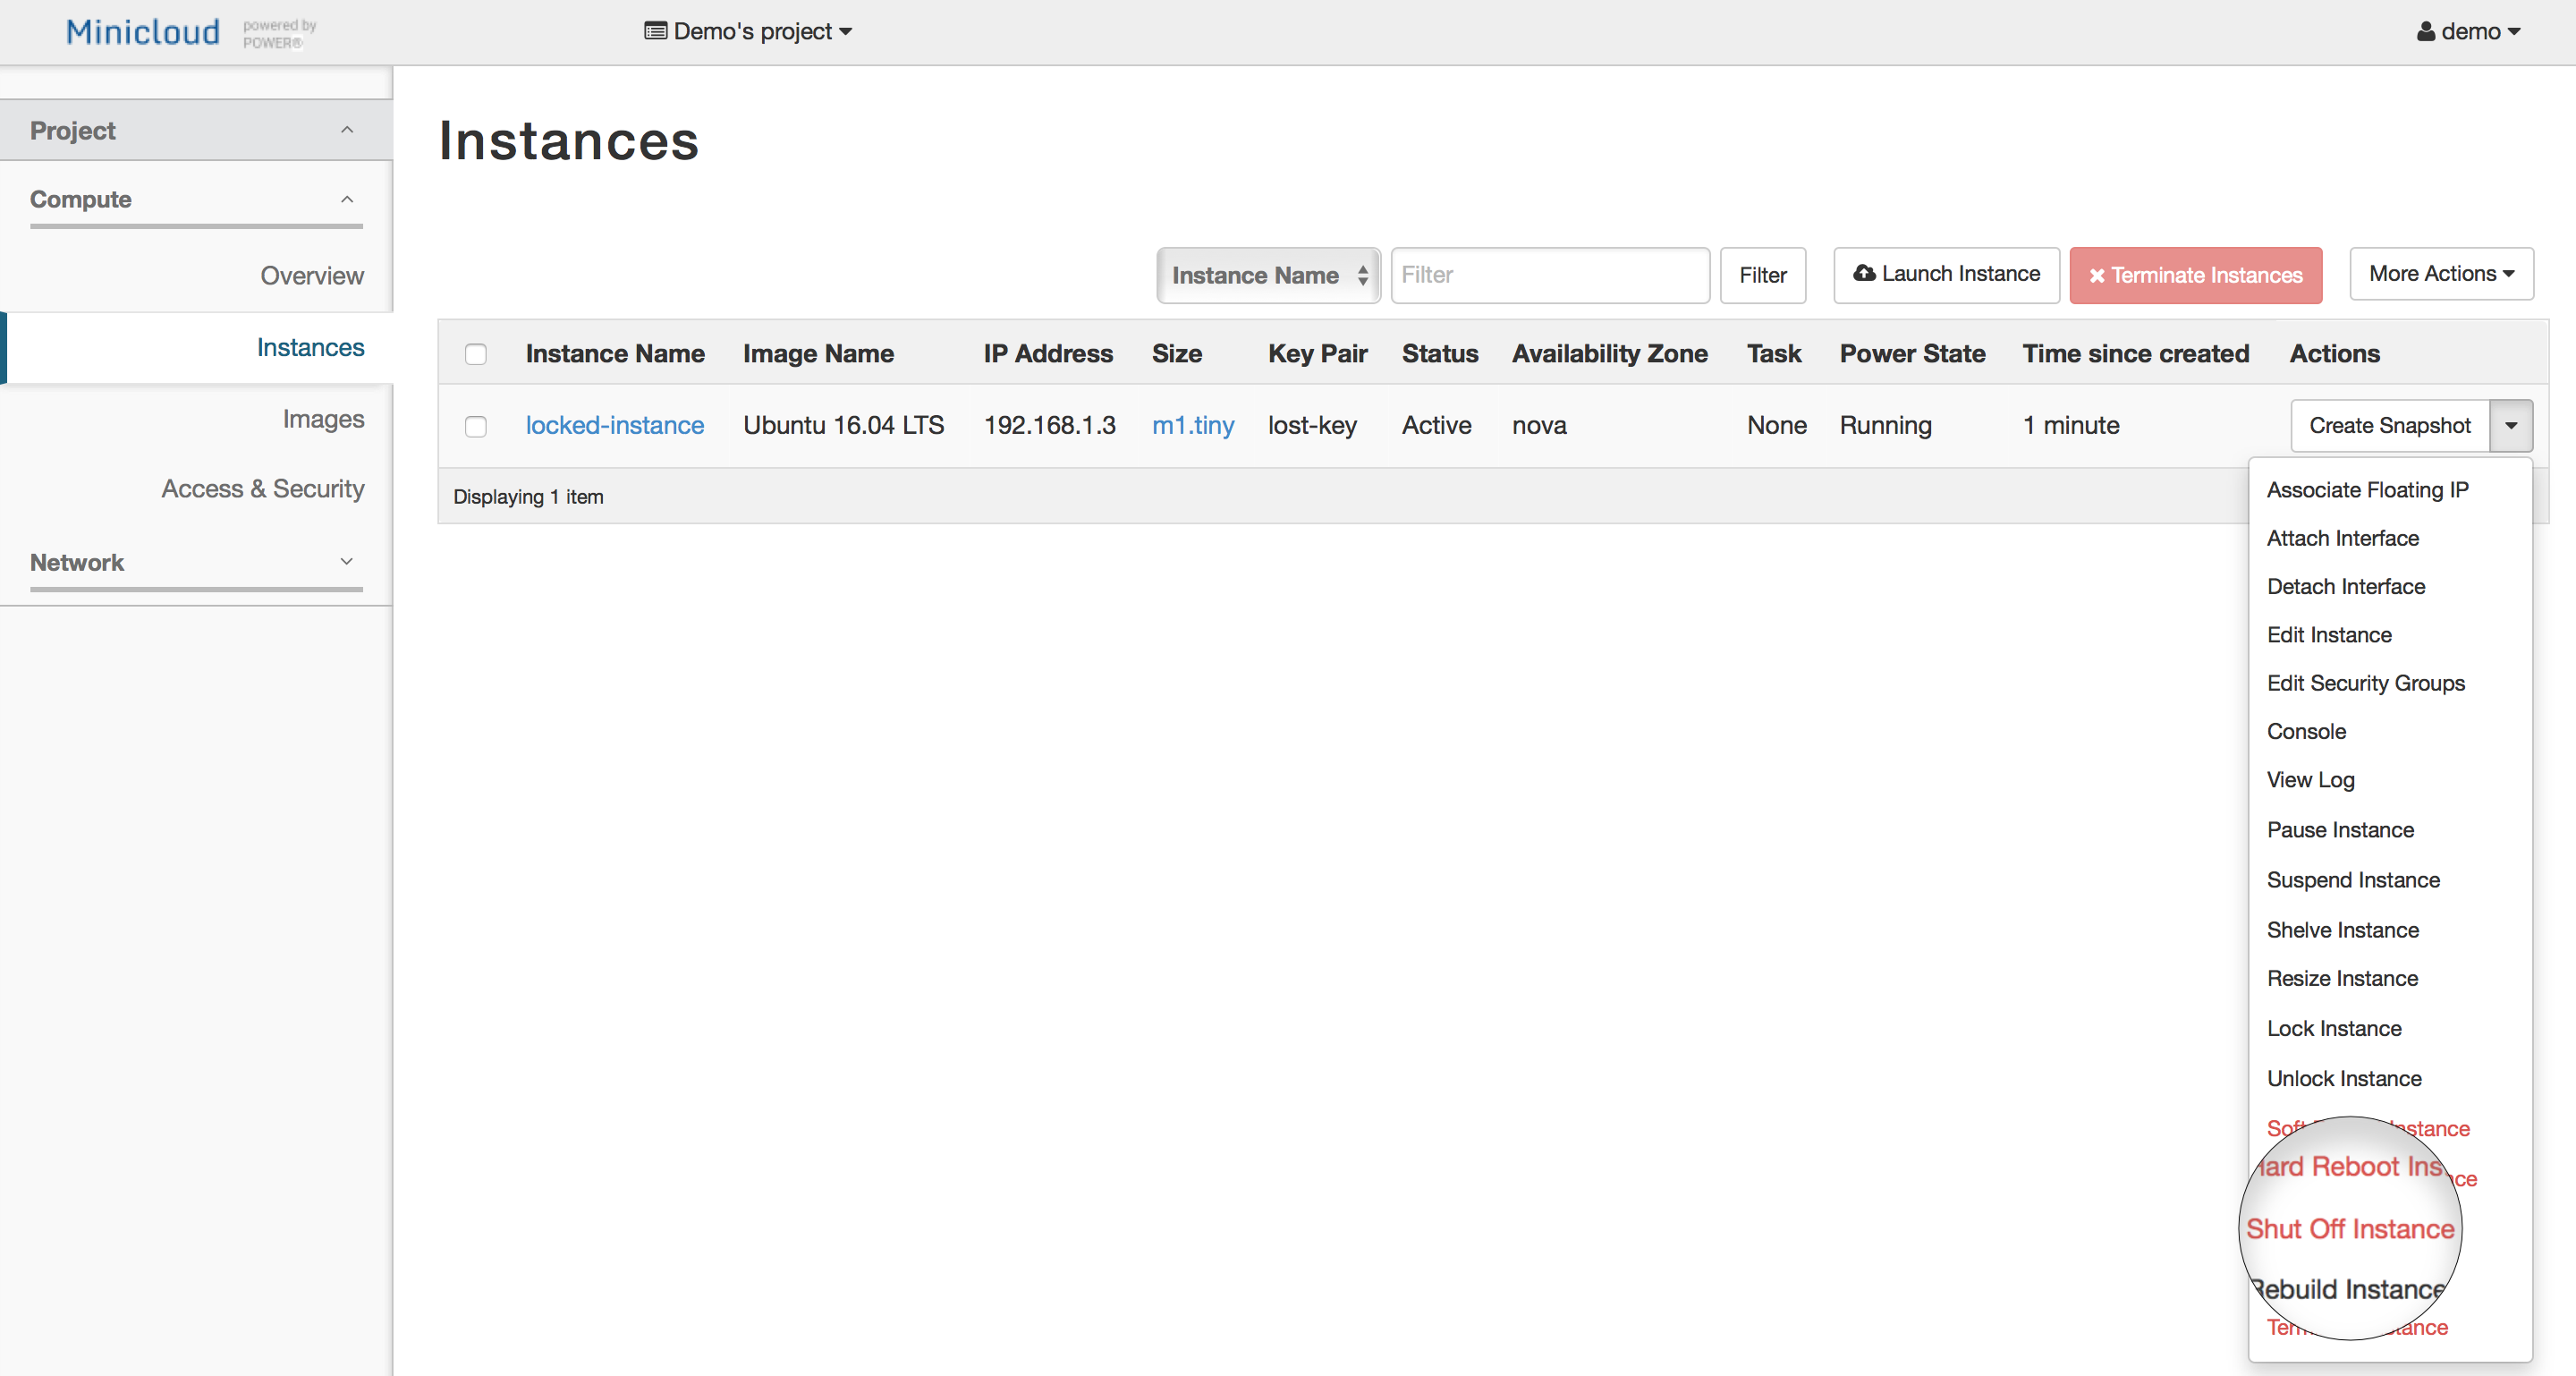Screen dimensions: 2576x1376
Task: Click the X icon on Terminate Instances
Action: pyautogui.click(x=2097, y=276)
